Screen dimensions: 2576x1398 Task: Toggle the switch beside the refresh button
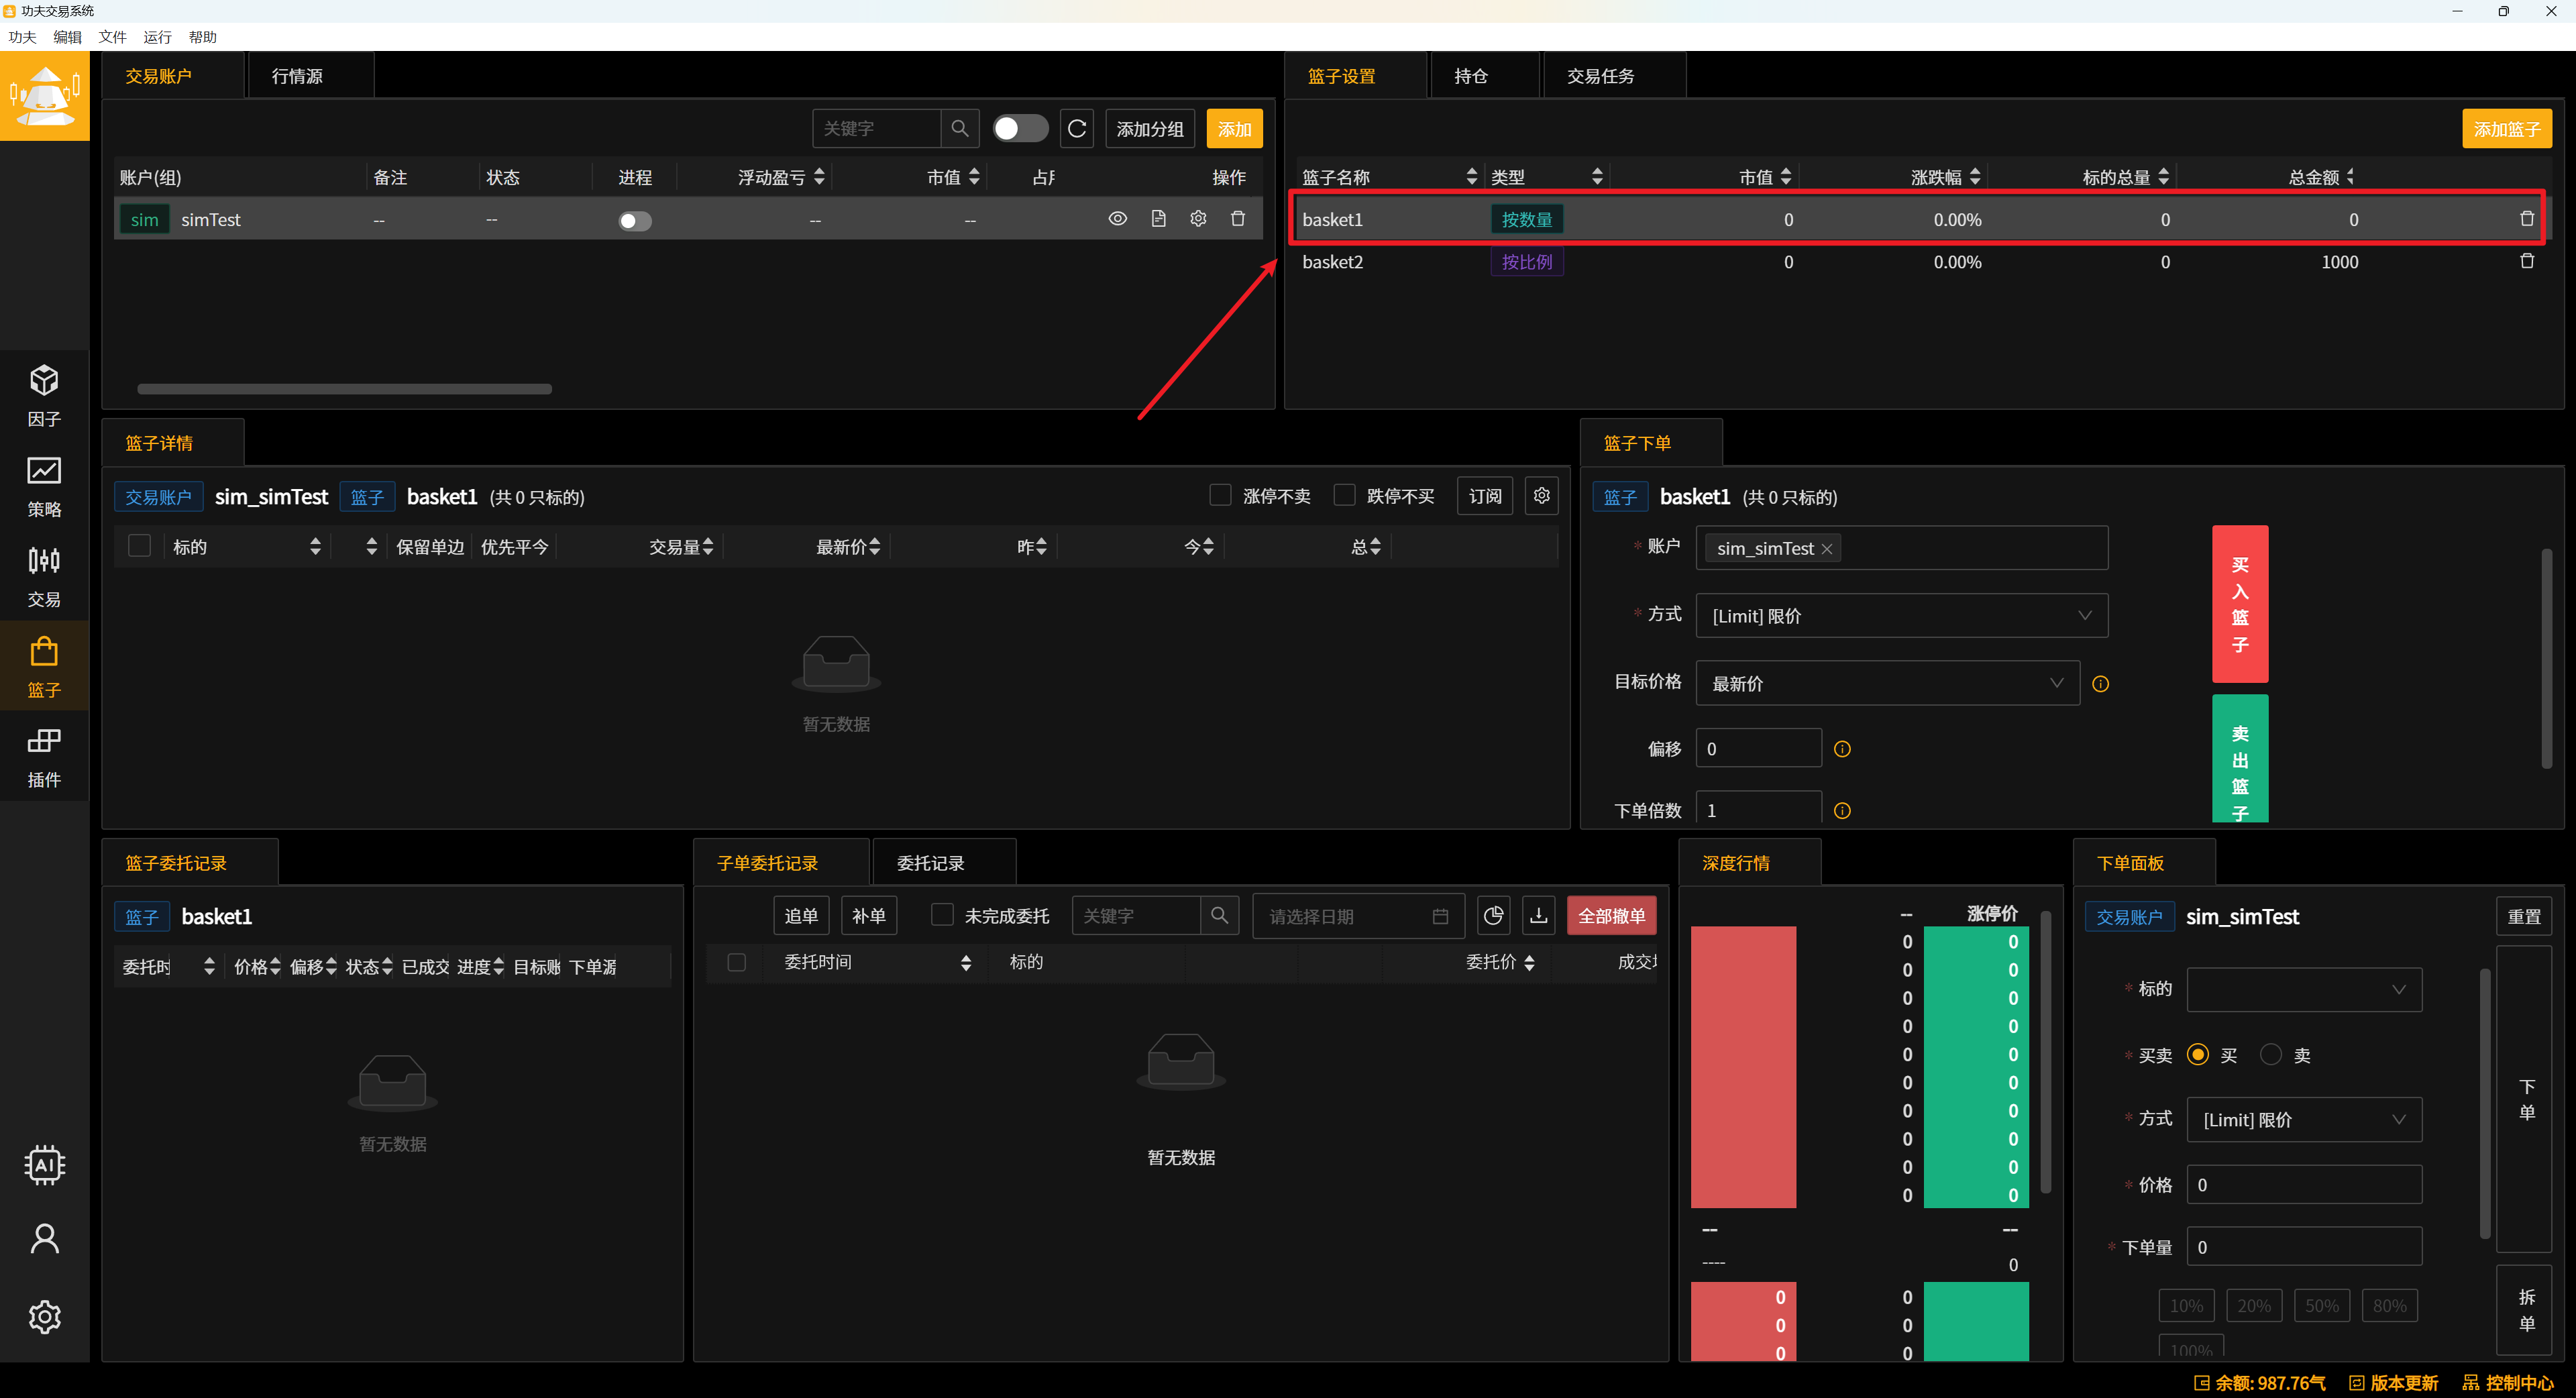click(1020, 129)
